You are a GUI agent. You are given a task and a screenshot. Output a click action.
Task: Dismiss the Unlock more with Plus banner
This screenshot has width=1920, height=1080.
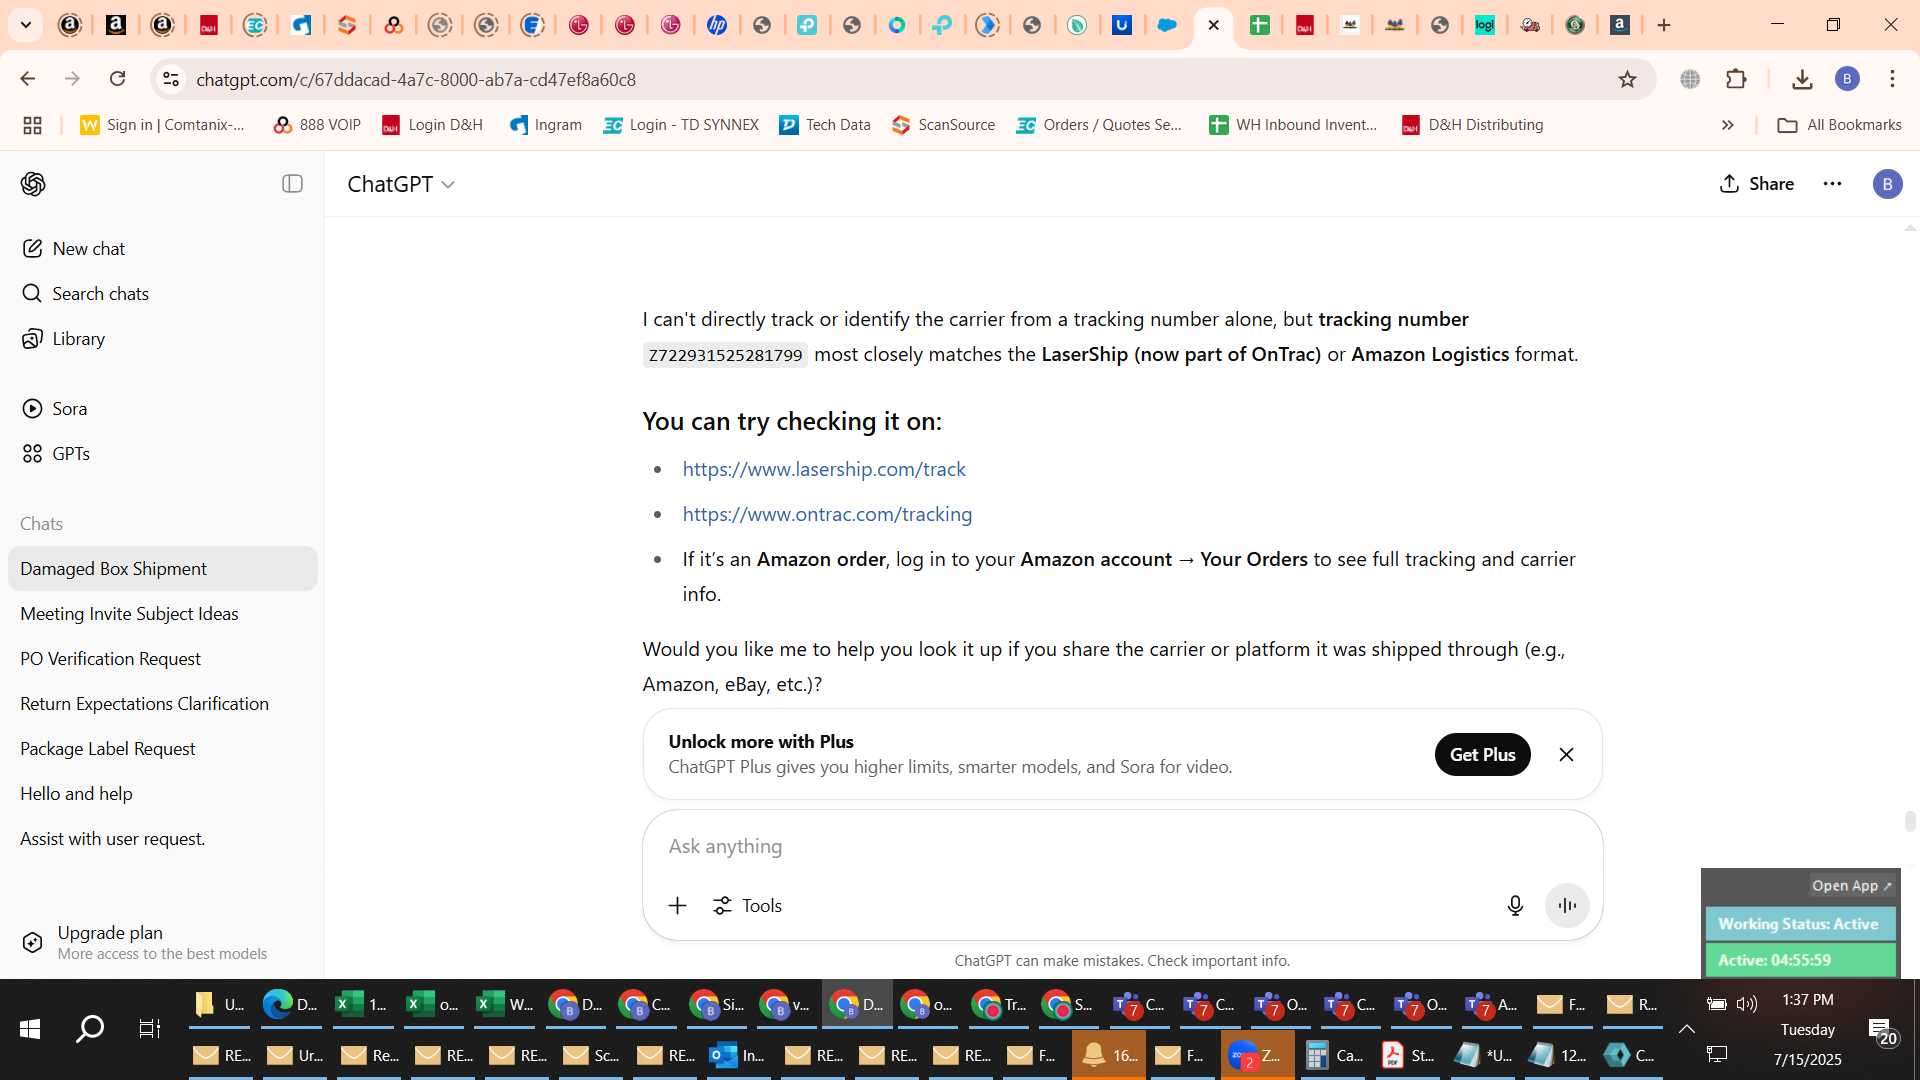coord(1566,755)
